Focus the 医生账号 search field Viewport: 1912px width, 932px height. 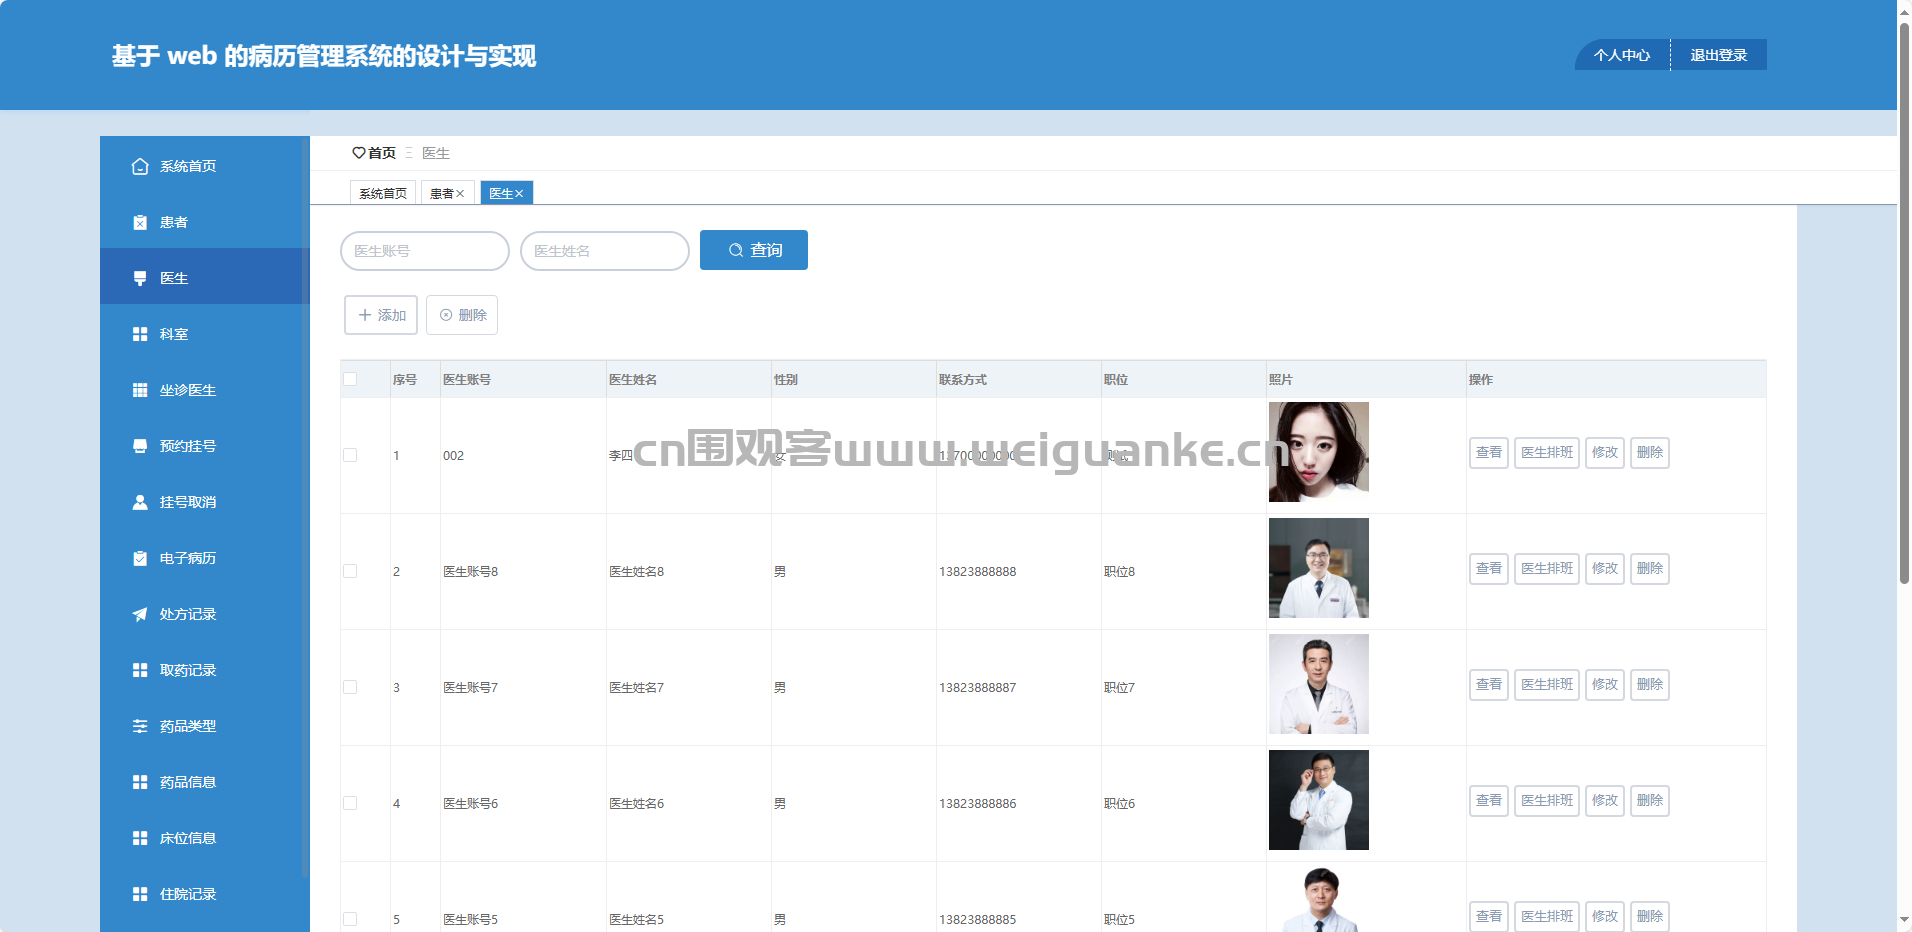425,251
